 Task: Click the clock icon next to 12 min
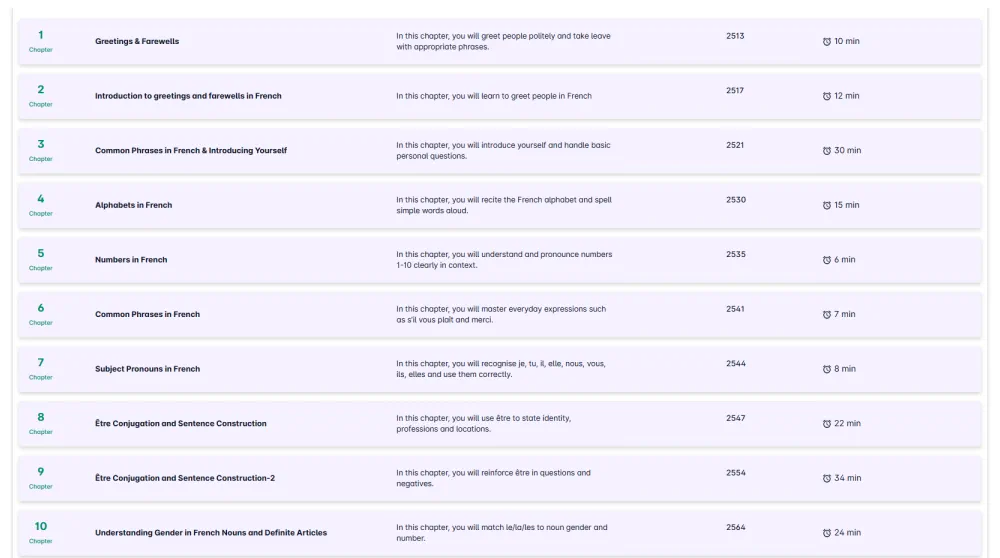827,96
